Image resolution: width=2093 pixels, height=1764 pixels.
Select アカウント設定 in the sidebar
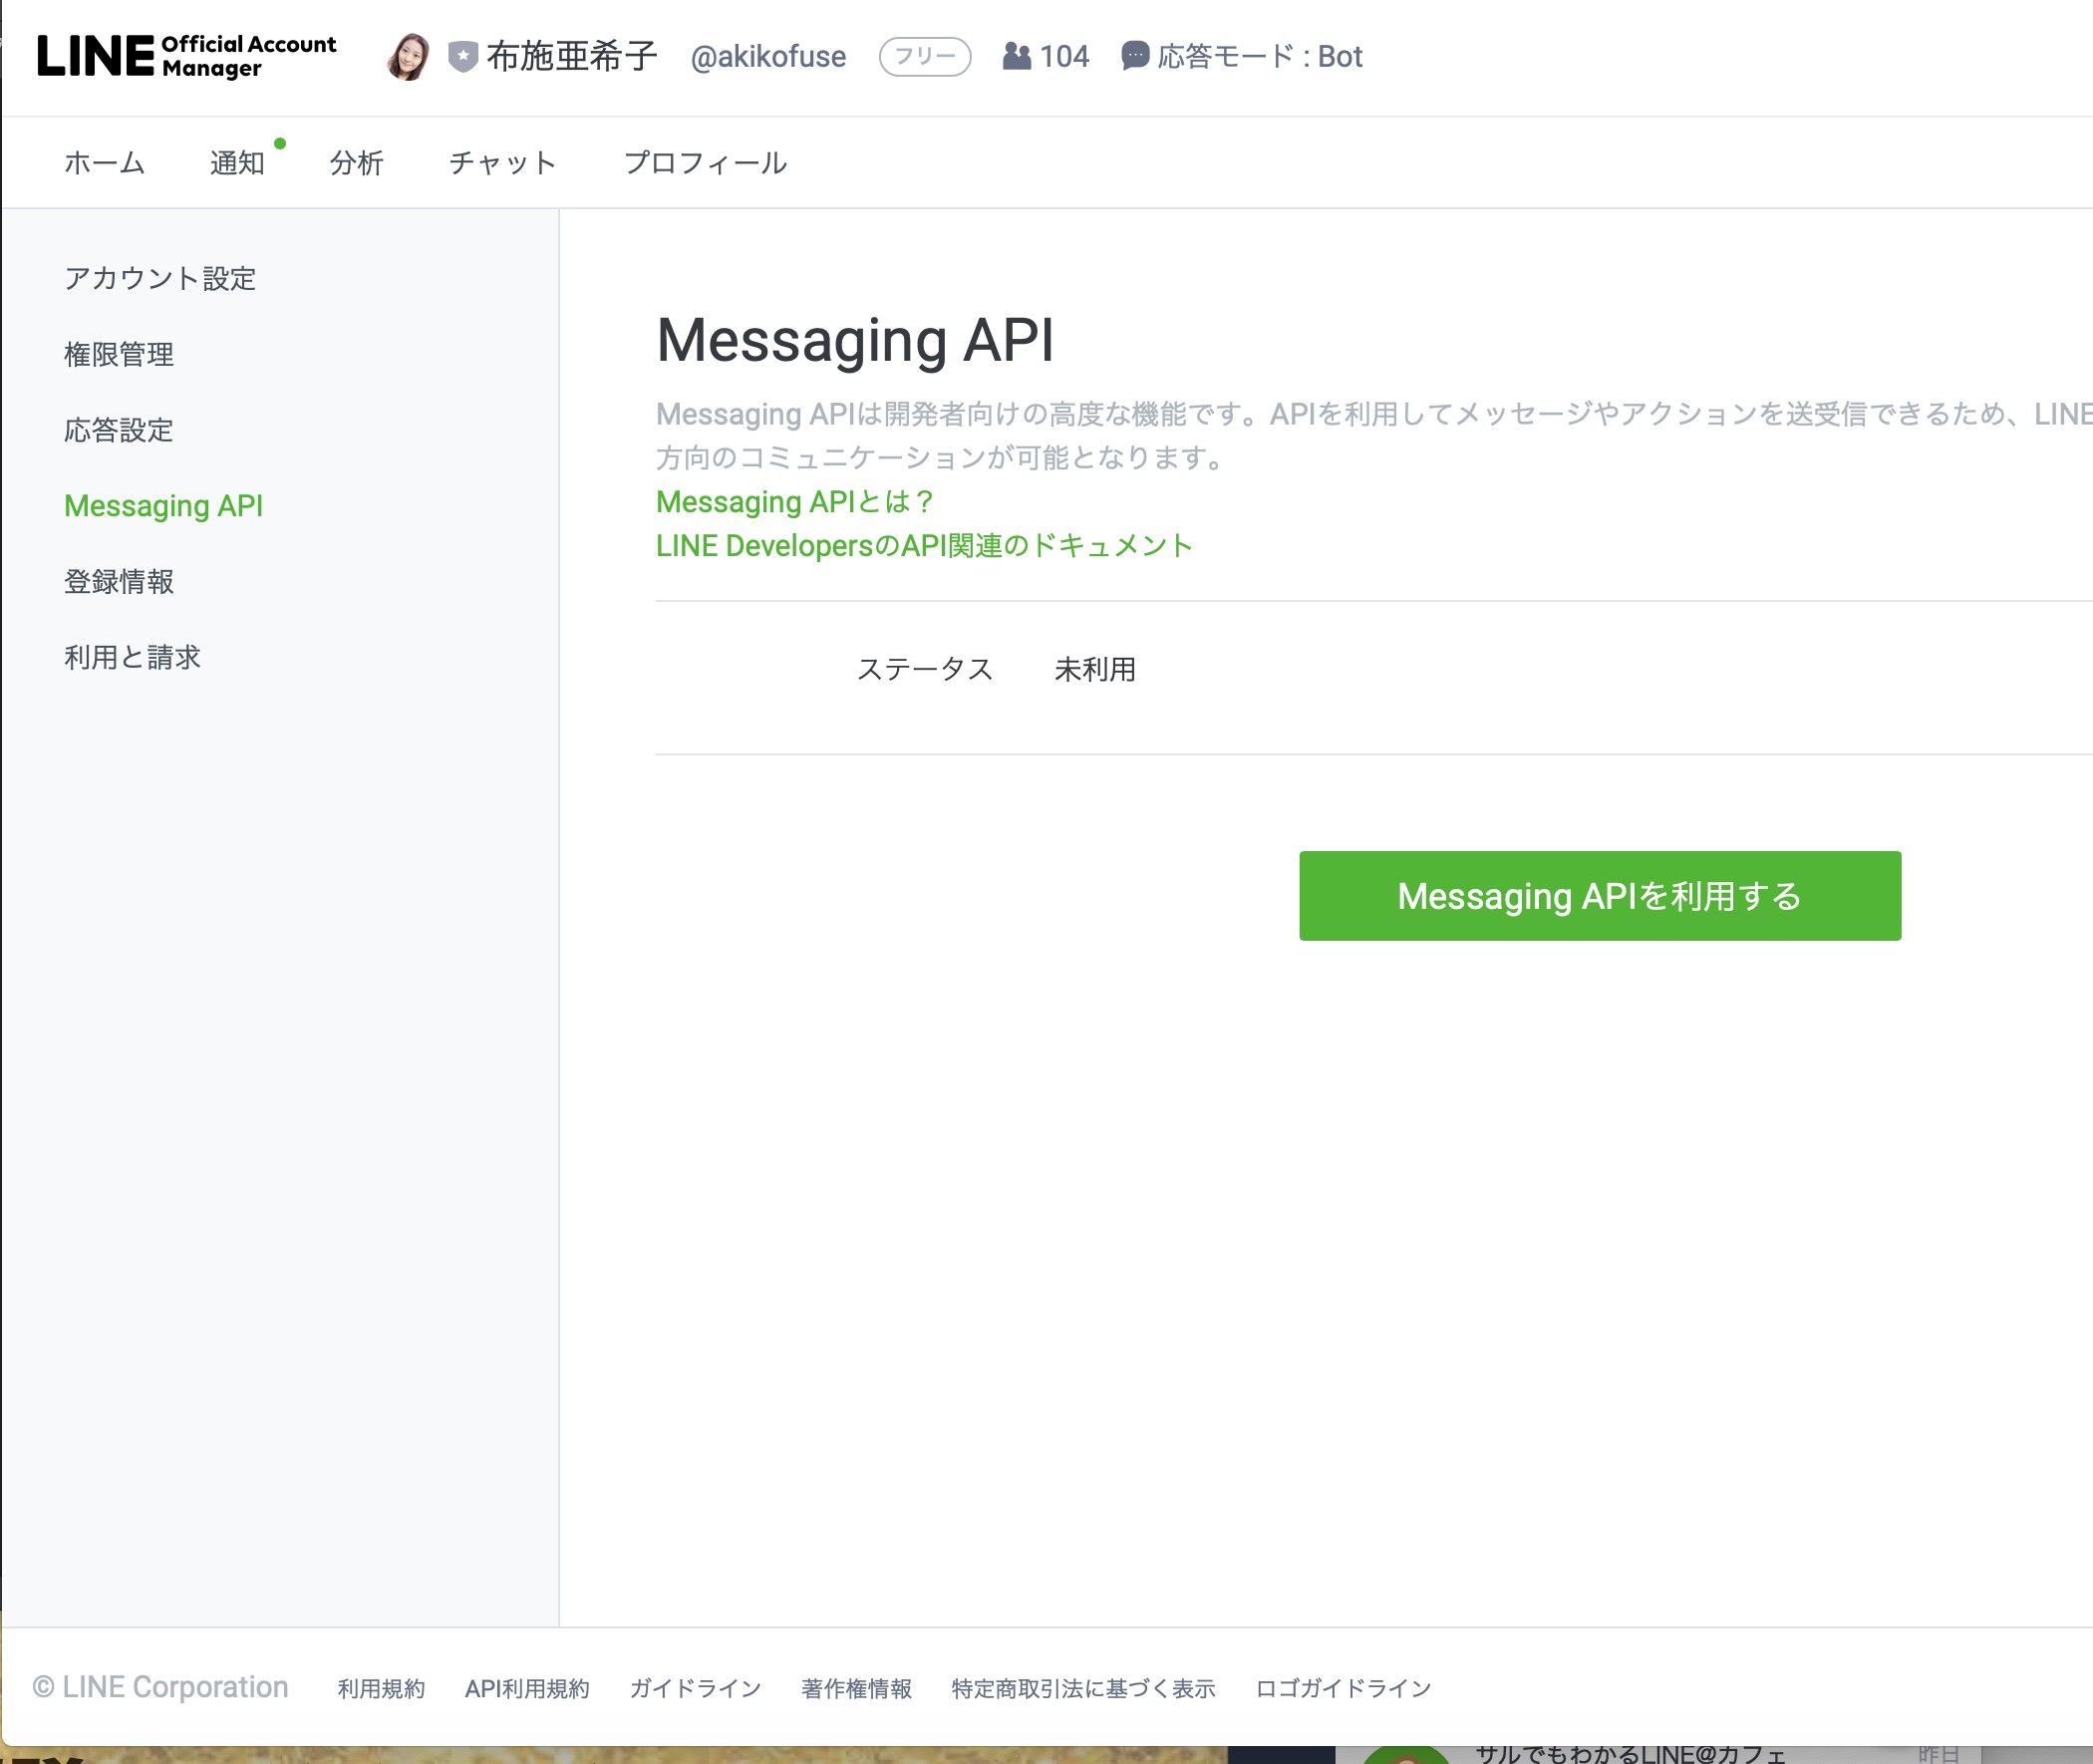160,278
